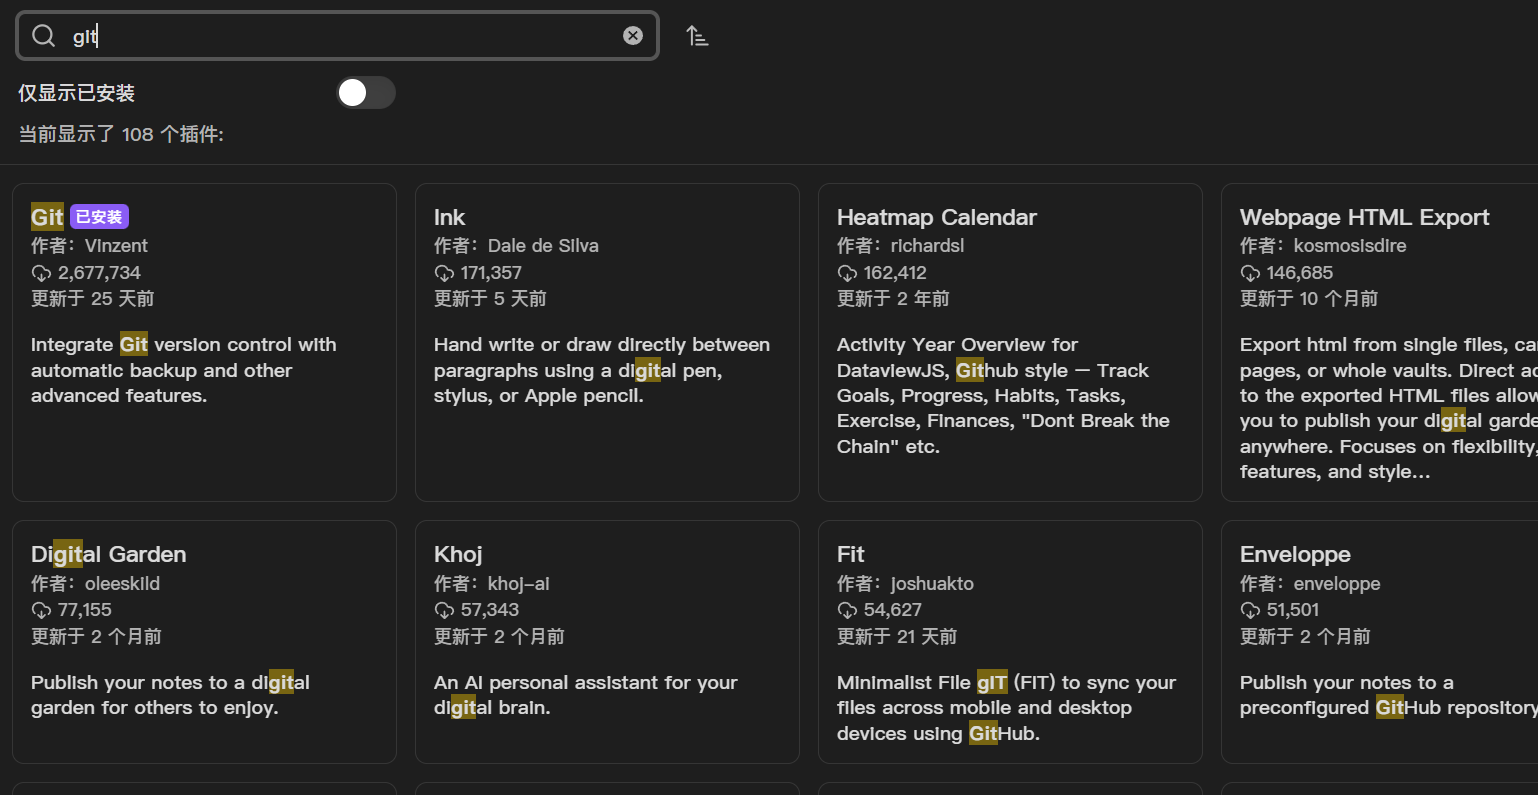Click the Khoj description "An AI personal assistant"
The width and height of the screenshot is (1538, 795).
click(x=586, y=695)
